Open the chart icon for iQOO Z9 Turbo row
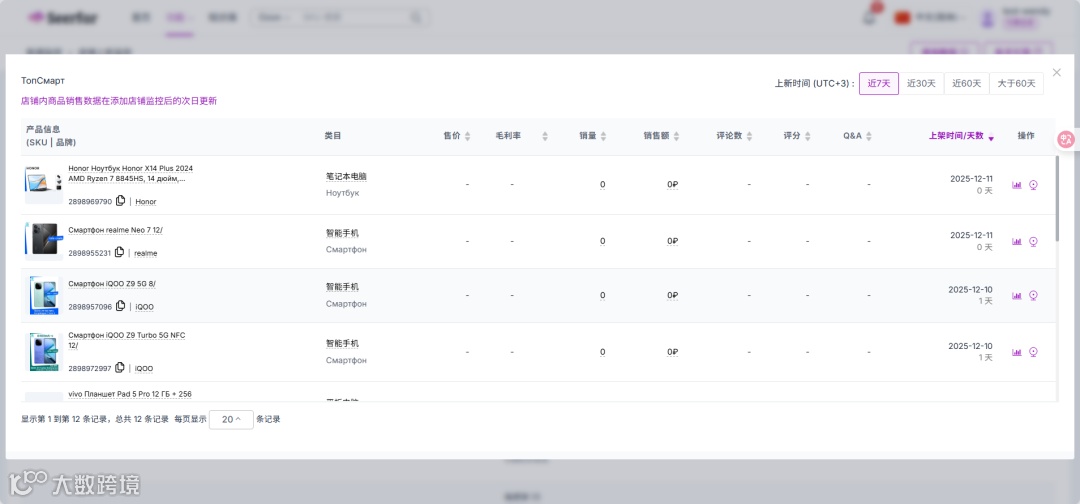The width and height of the screenshot is (1080, 504). 1017,352
